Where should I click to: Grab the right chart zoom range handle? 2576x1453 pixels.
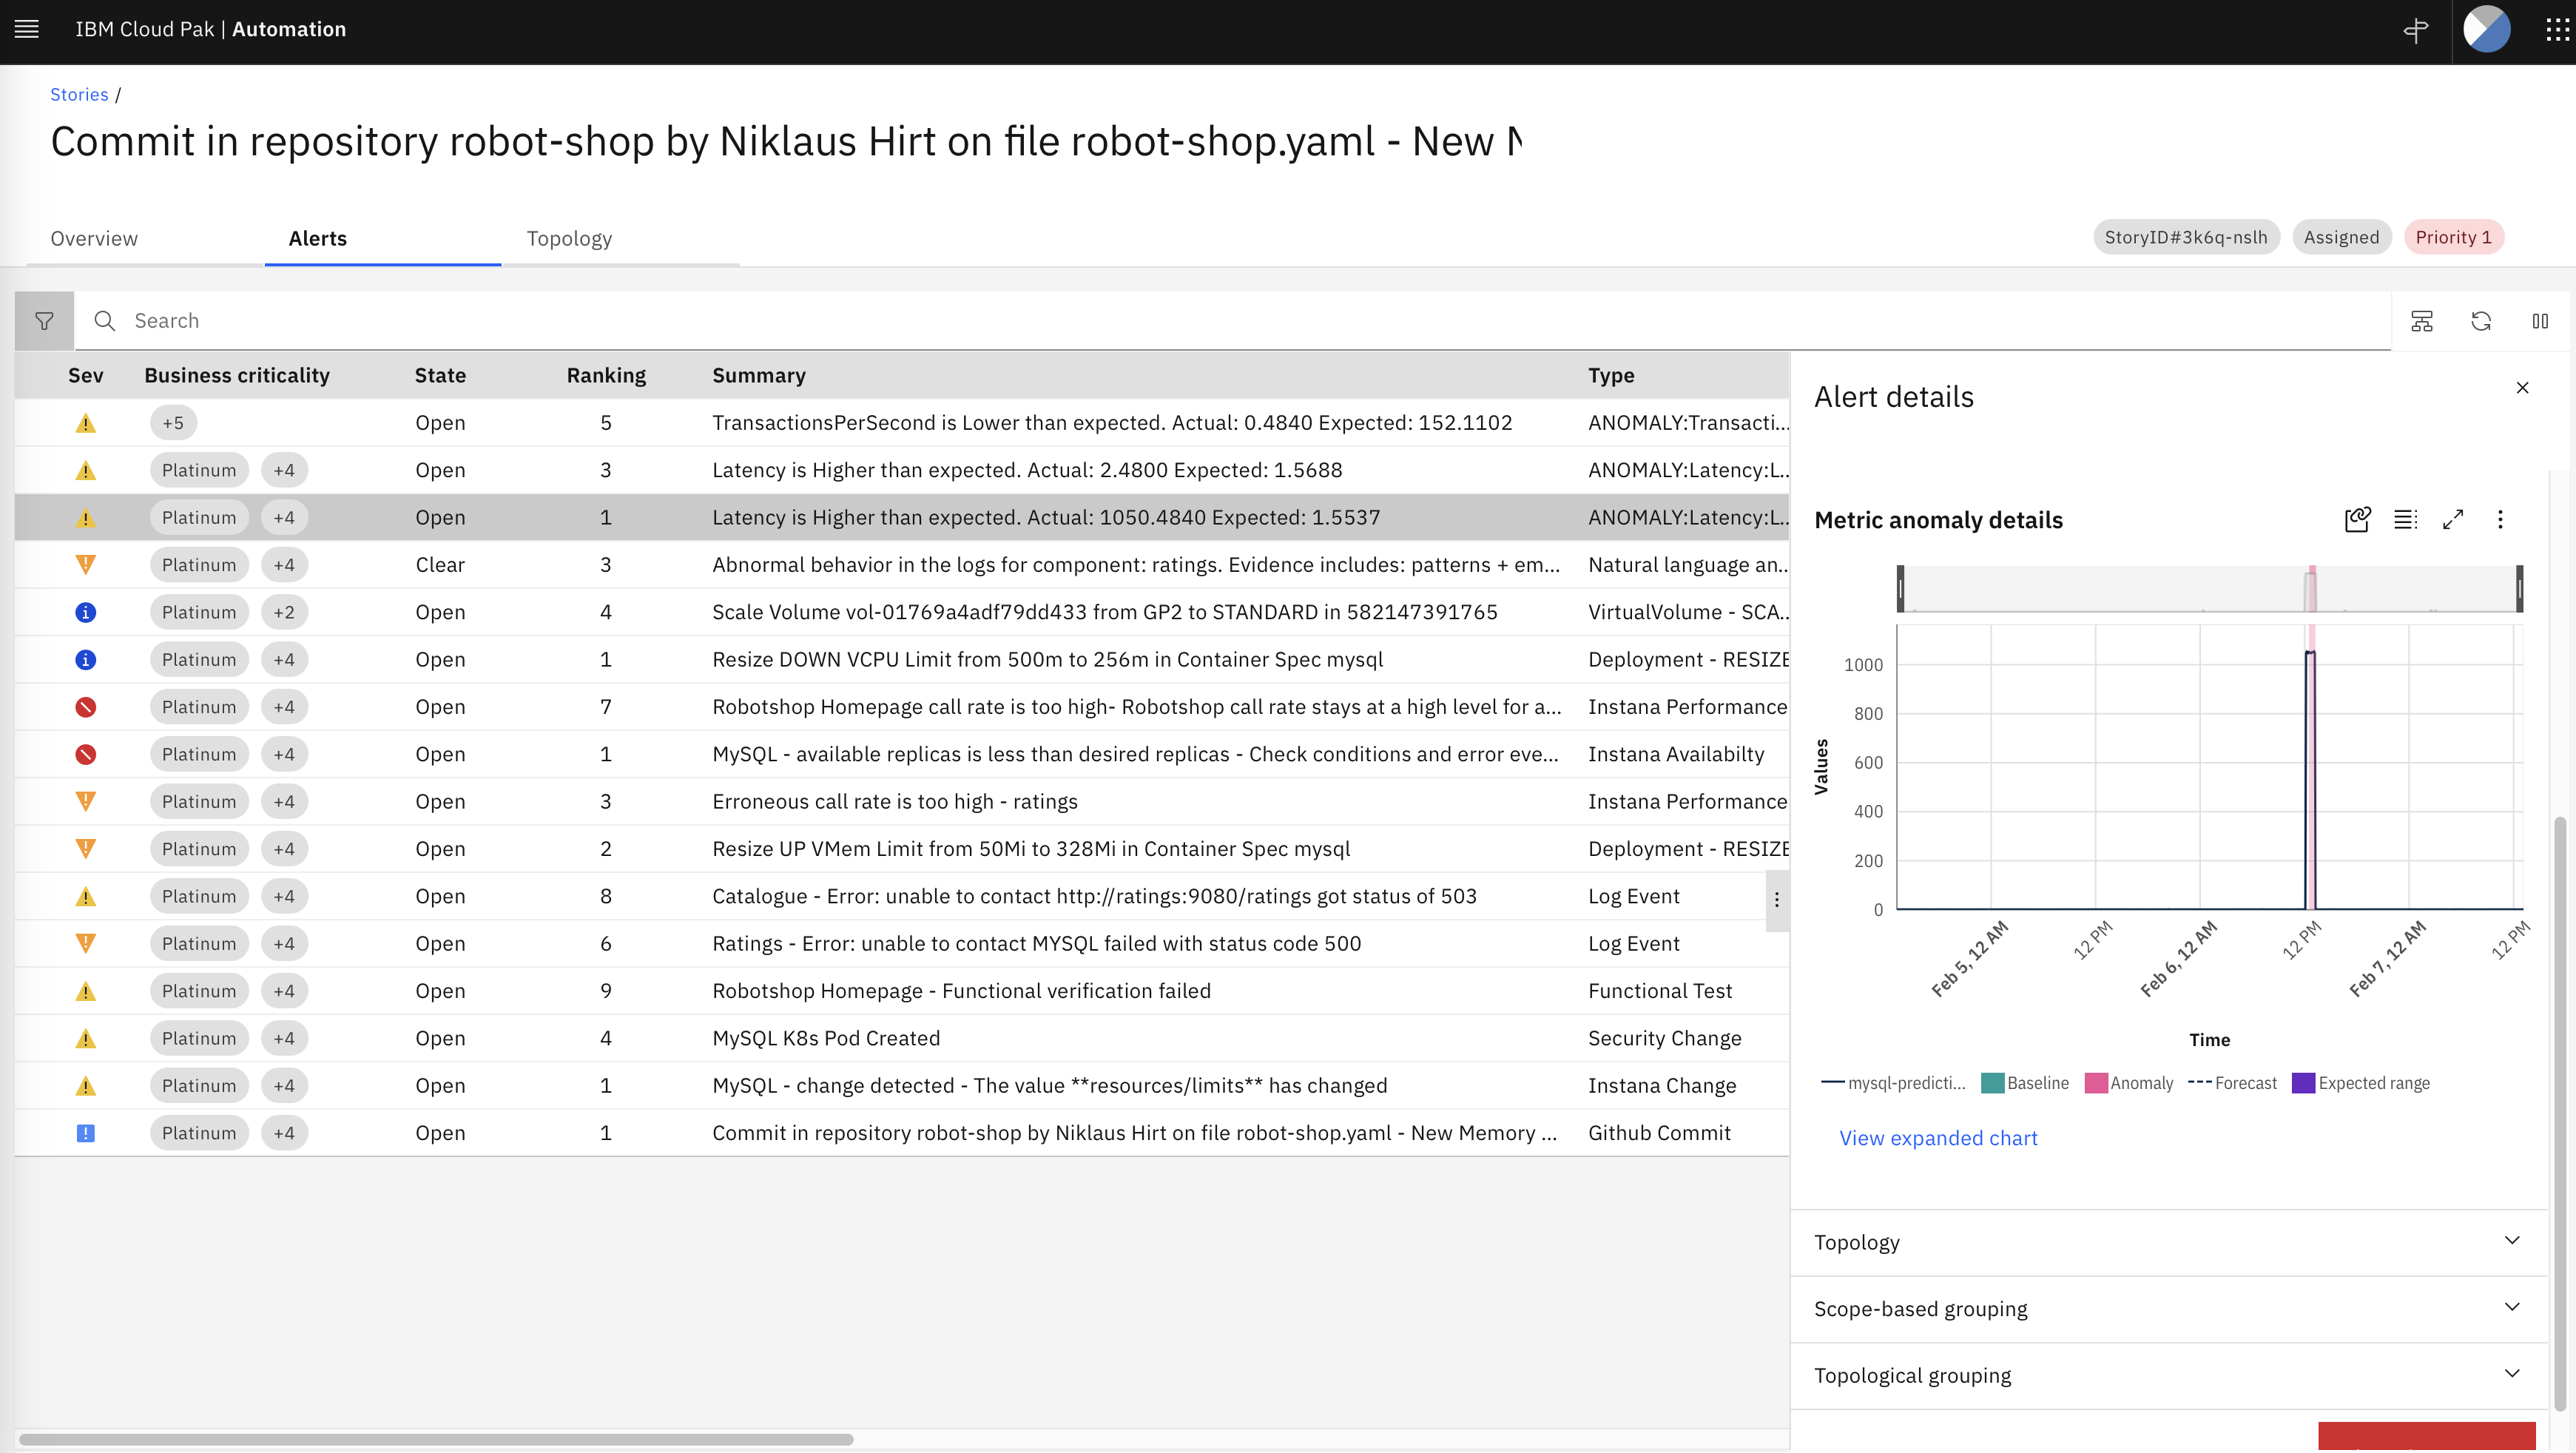coord(2520,589)
